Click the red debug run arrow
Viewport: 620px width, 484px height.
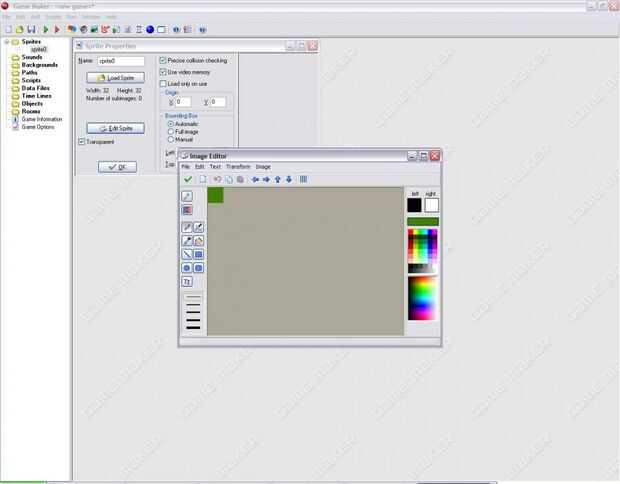pos(57,29)
